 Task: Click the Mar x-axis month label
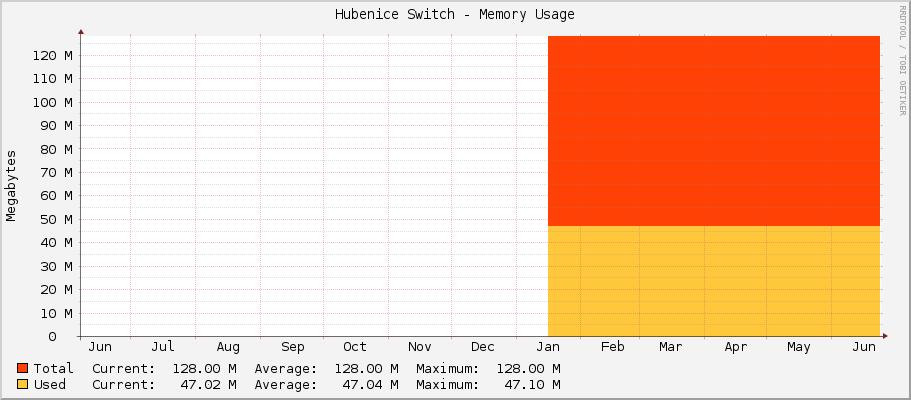[x=670, y=347]
